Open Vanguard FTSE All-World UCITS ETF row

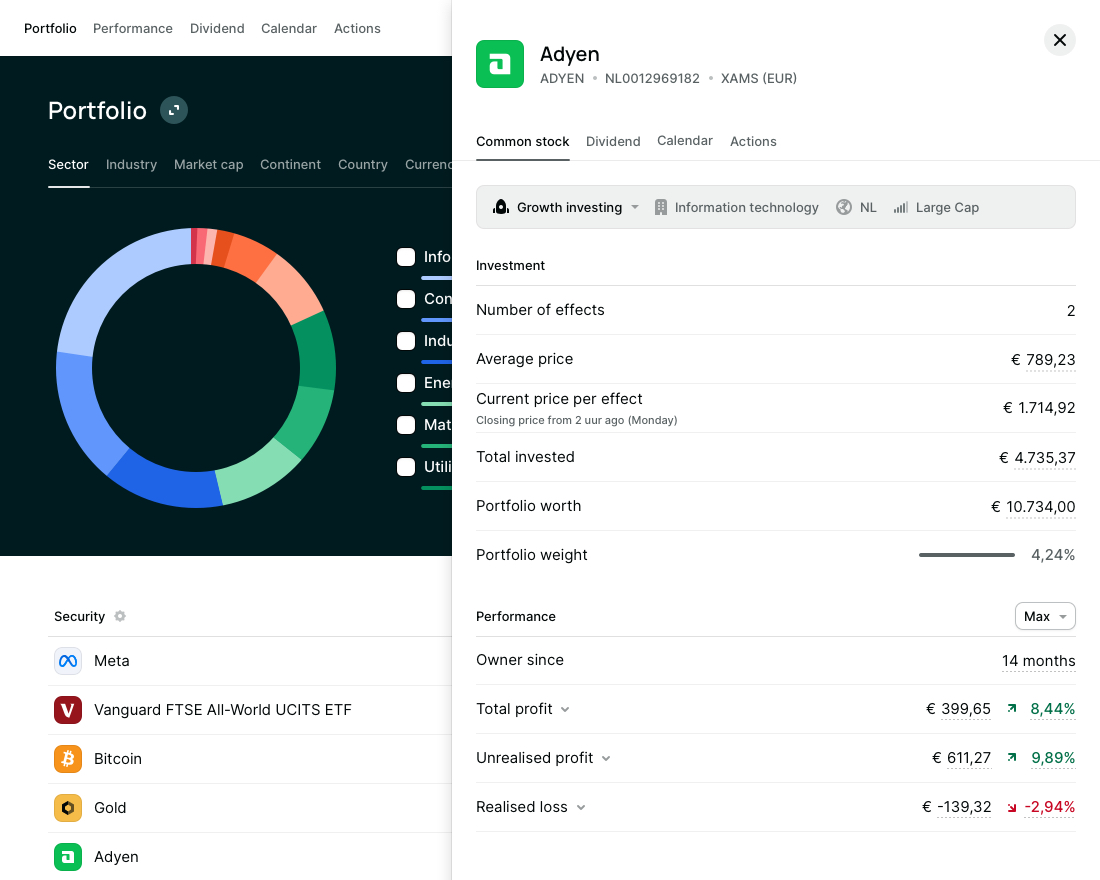pyautogui.click(x=223, y=710)
